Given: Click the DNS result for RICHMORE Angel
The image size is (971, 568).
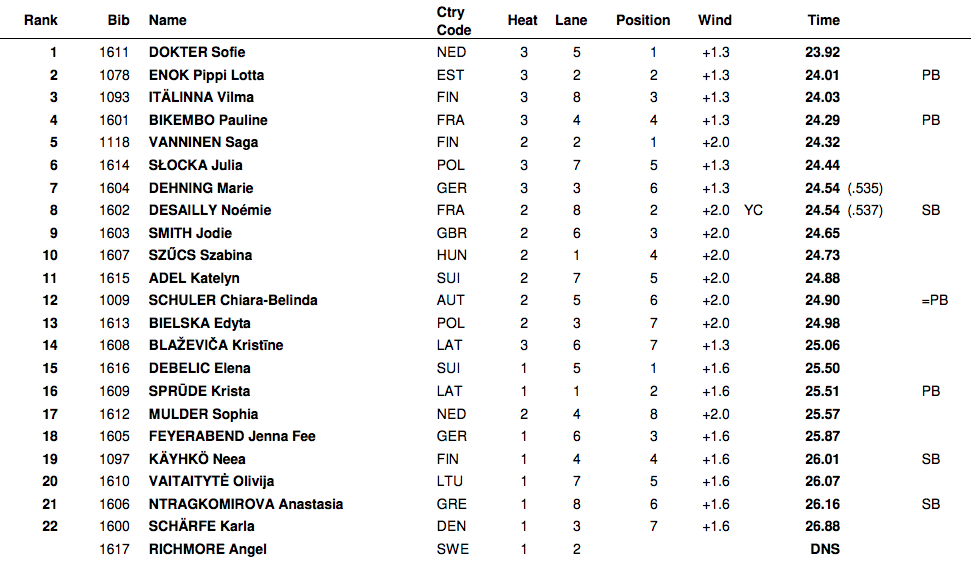Looking at the screenshot, I should click(x=824, y=549).
